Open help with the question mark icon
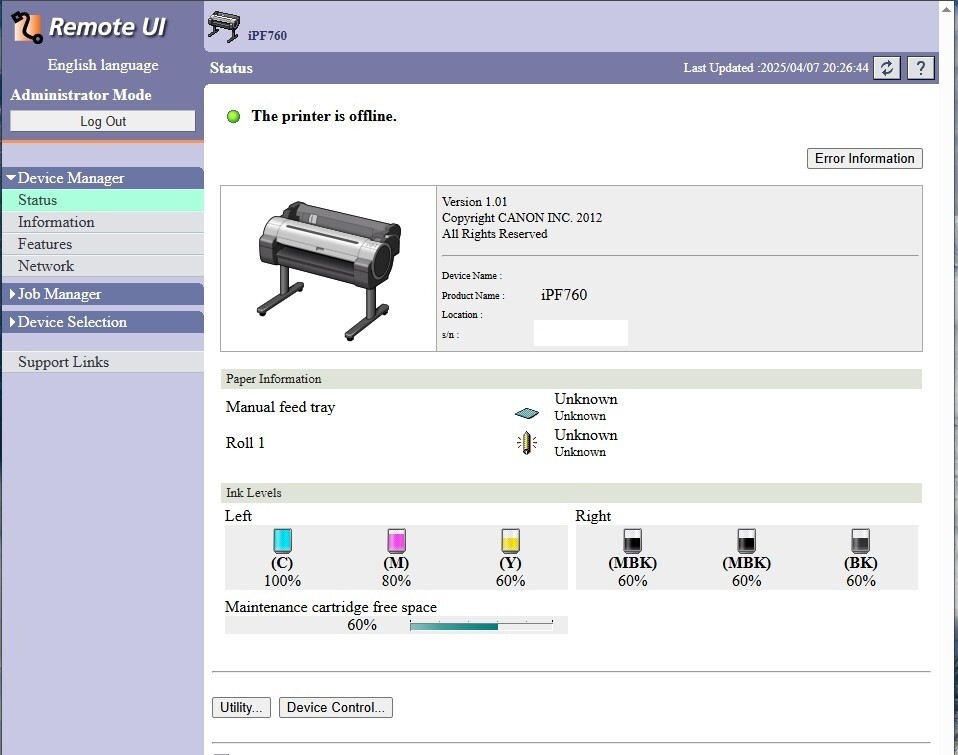This screenshot has height=755, width=958. [920, 68]
